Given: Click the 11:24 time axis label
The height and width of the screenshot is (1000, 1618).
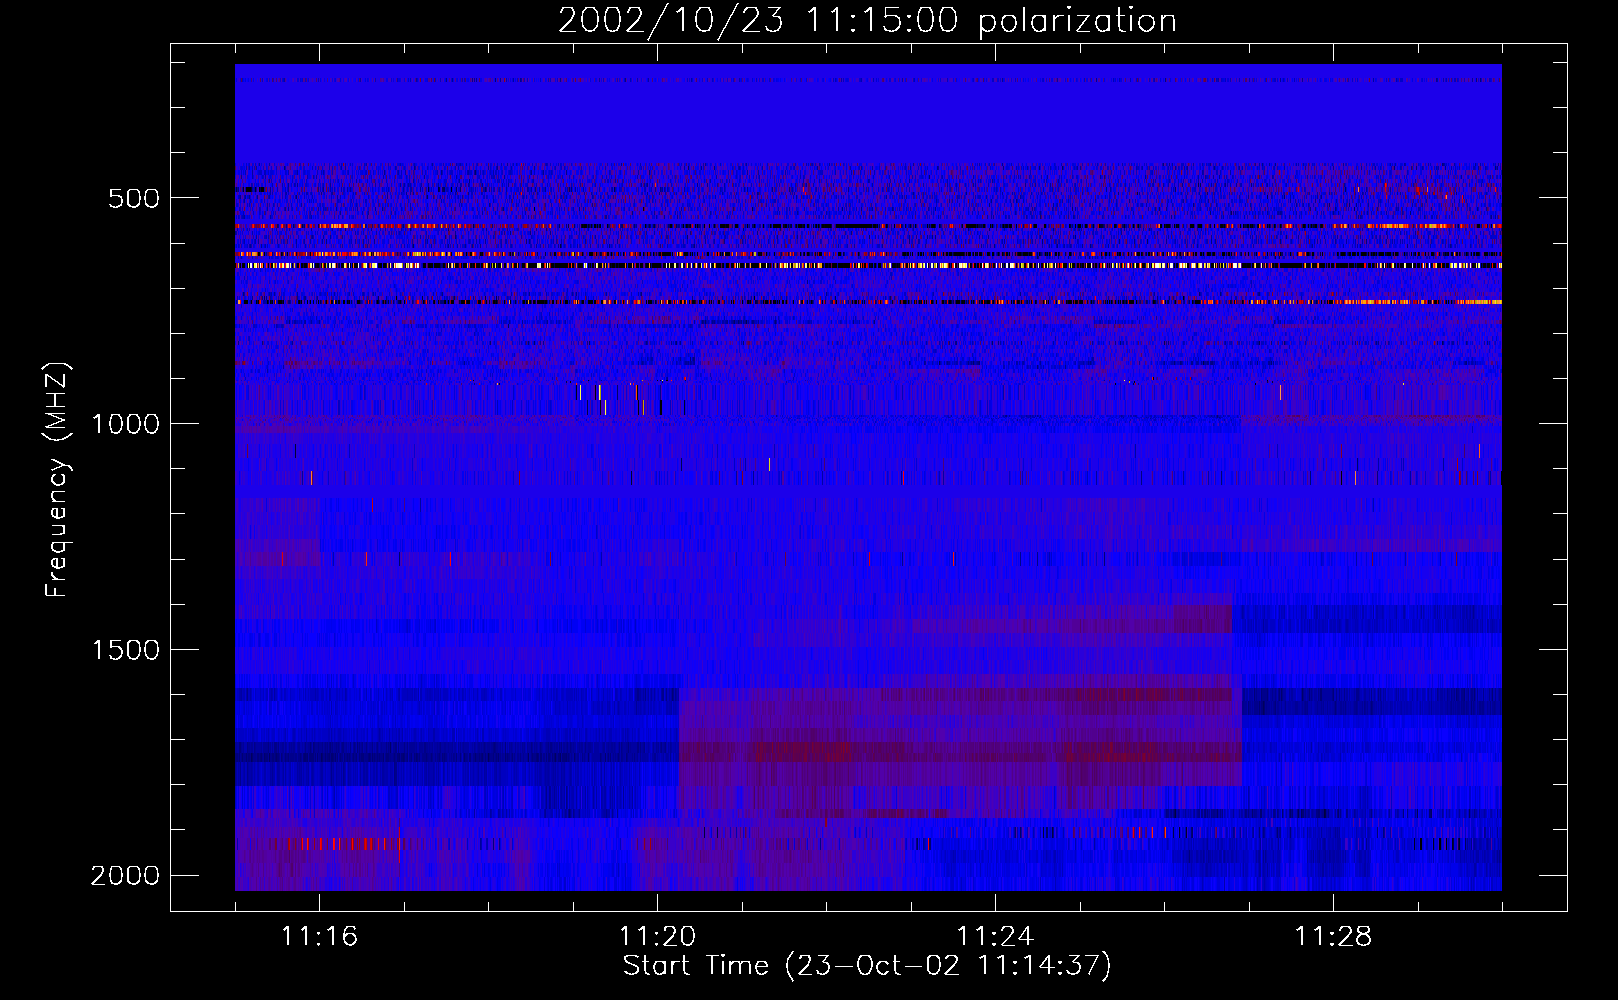Looking at the screenshot, I should point(995,937).
